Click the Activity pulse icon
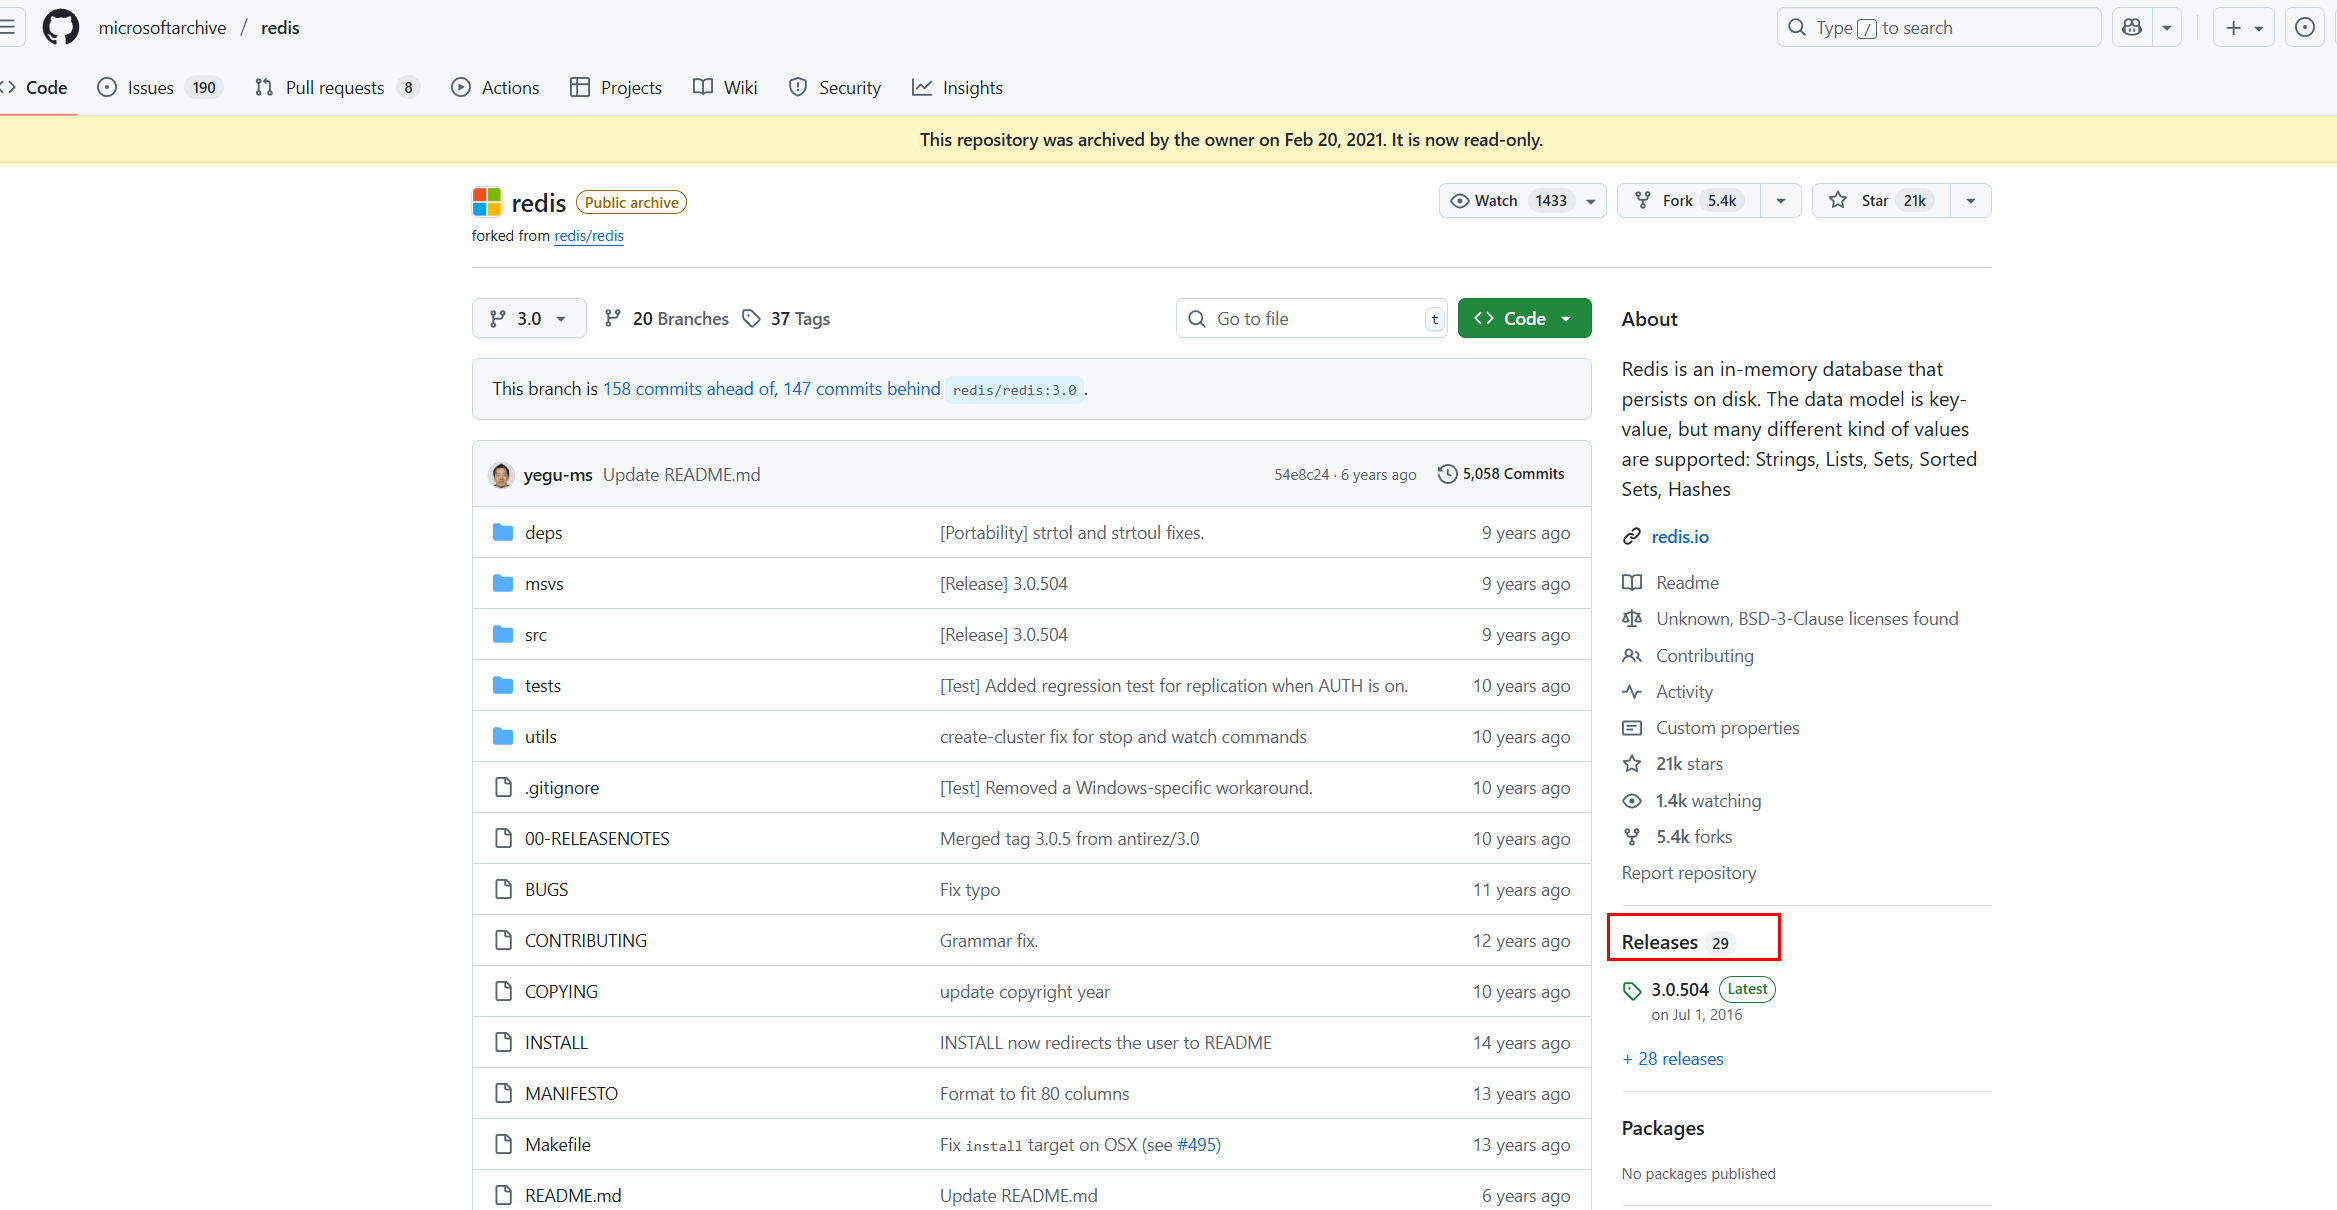 point(1632,691)
